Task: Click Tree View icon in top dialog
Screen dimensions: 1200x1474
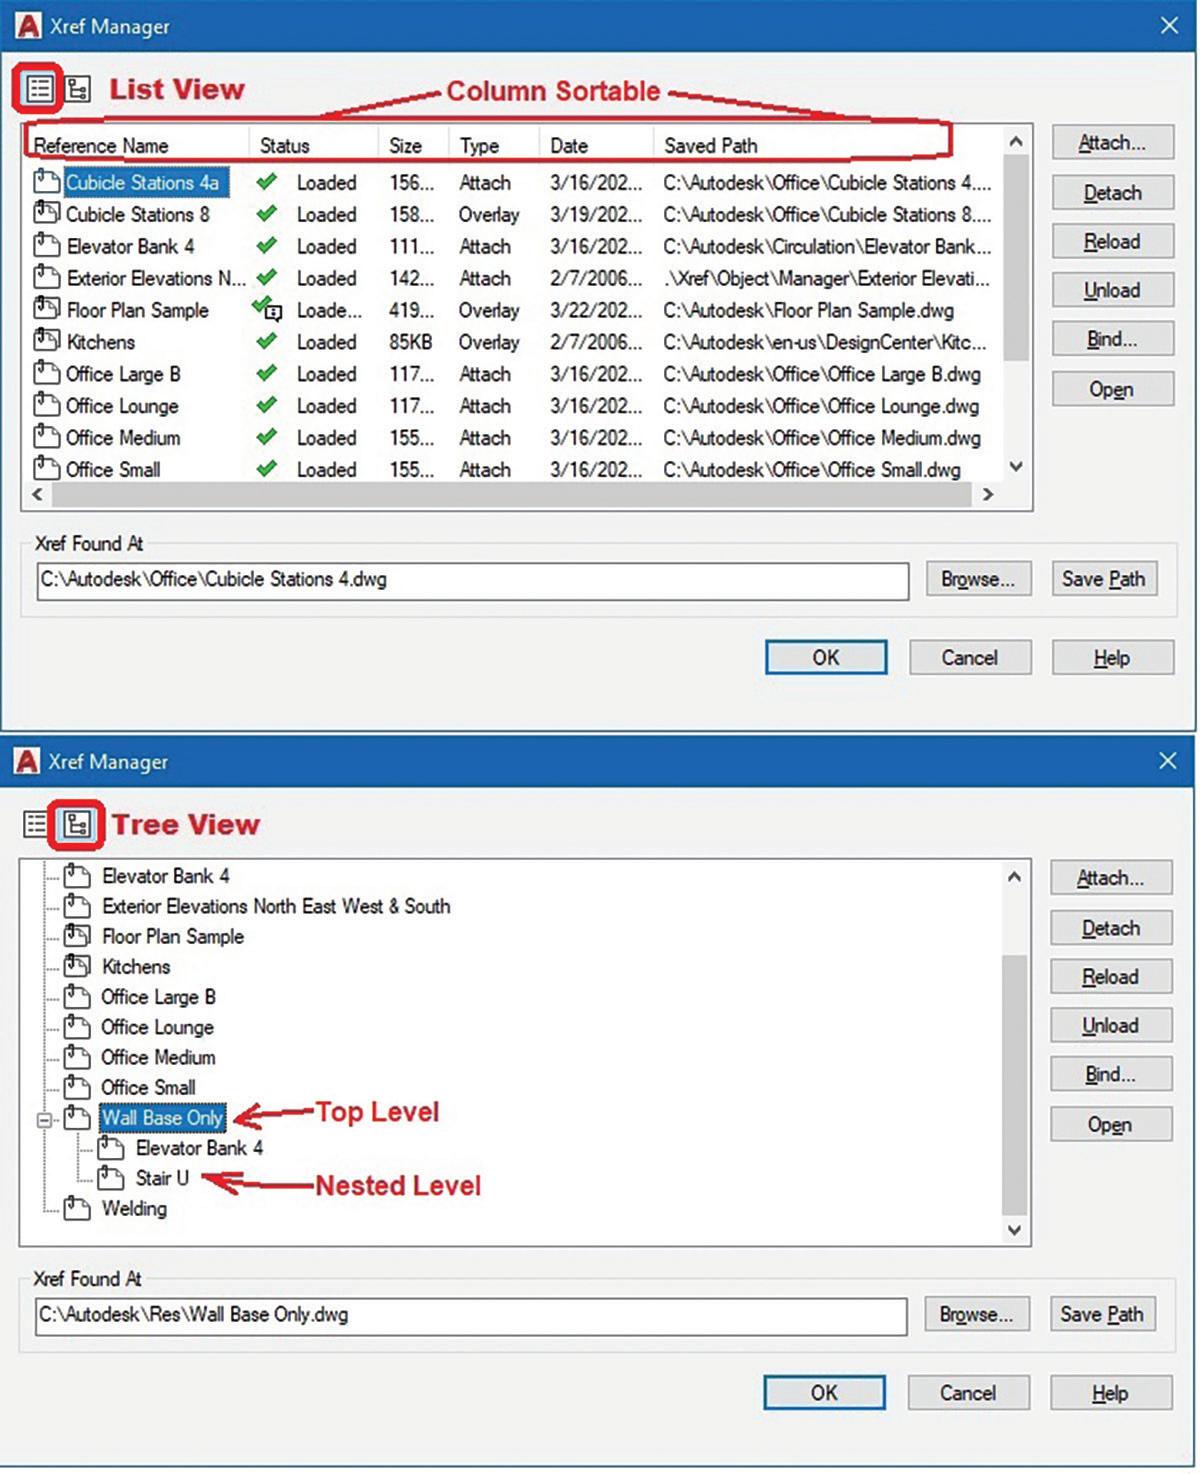Action: point(79,89)
